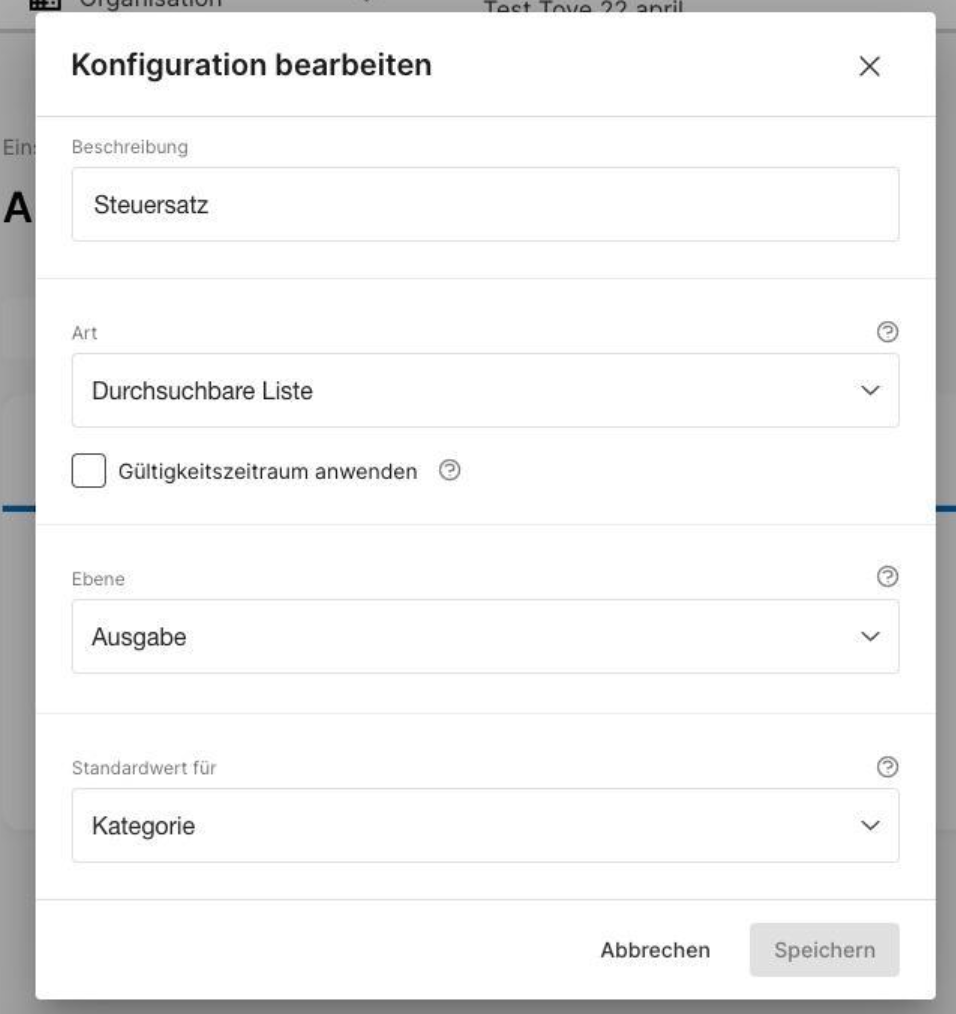Screen dimensions: 956x1014
Task: Click the Speichern button
Action: pos(824,950)
